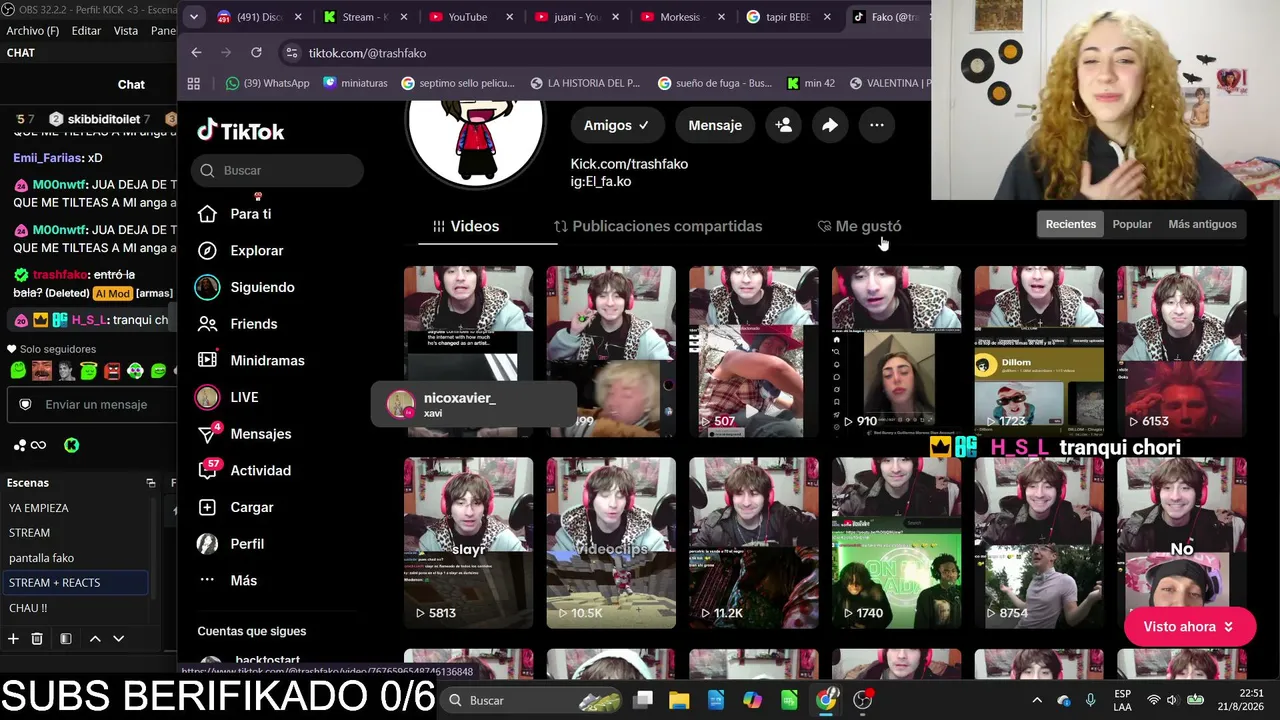Open the Explorar compass page
Image resolution: width=1280 pixels, height=720 pixels.
pos(240,251)
